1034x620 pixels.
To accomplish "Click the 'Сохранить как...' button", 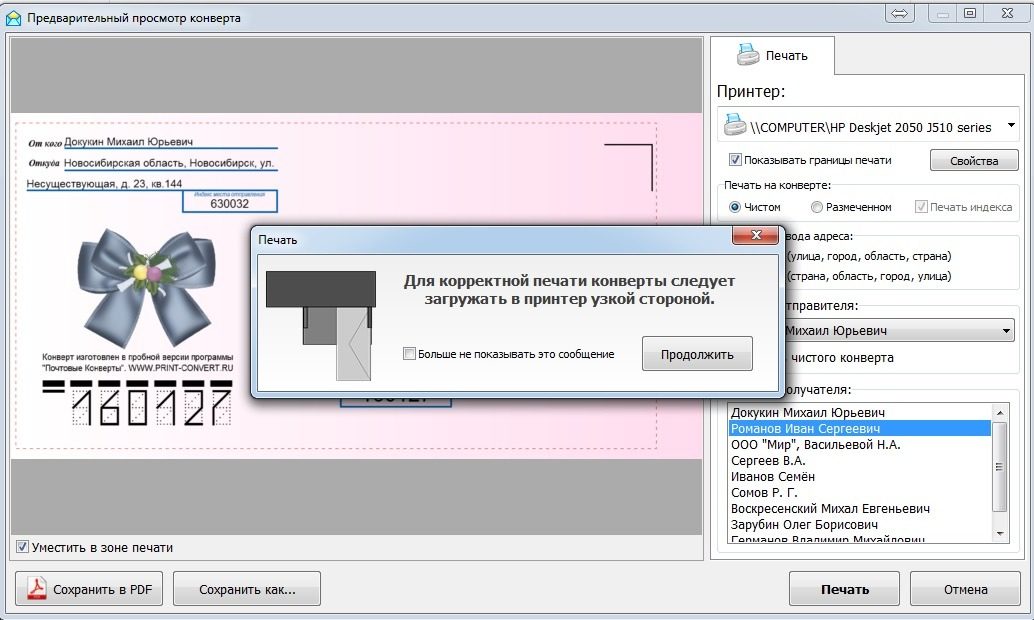I will 247,589.
